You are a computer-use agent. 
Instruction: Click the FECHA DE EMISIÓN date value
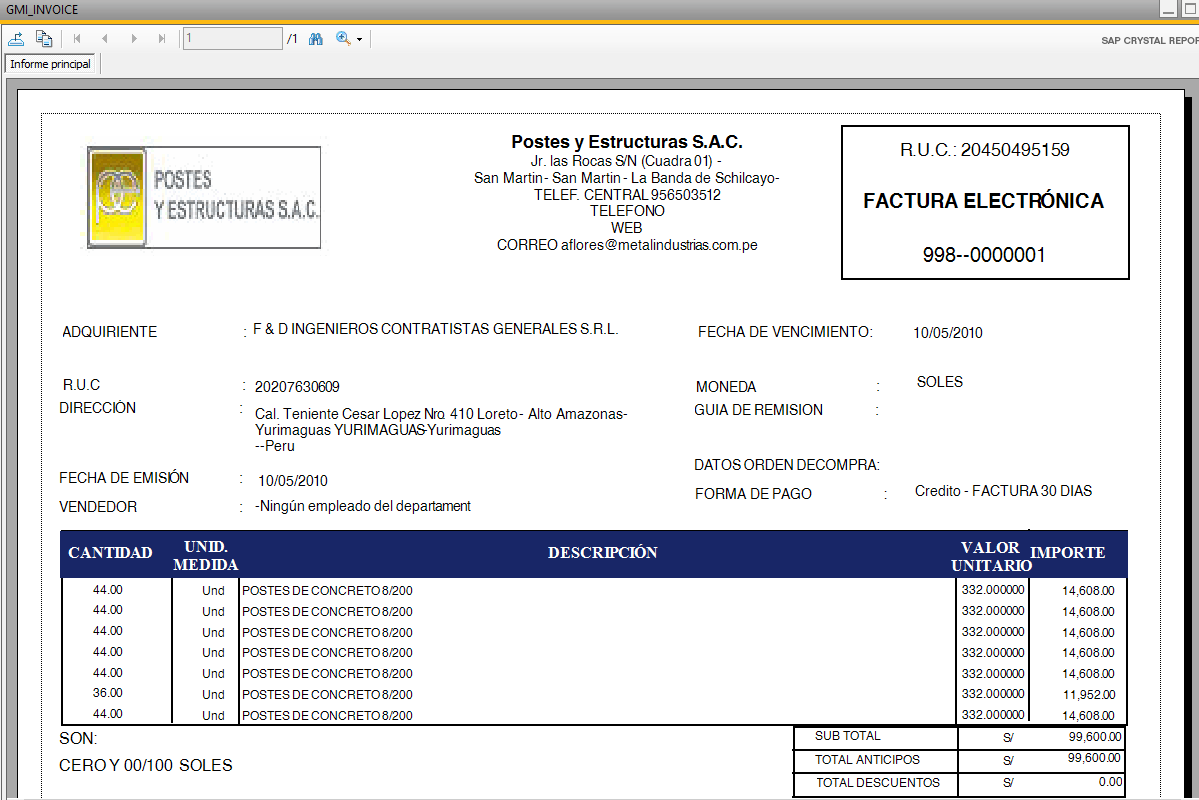[293, 481]
